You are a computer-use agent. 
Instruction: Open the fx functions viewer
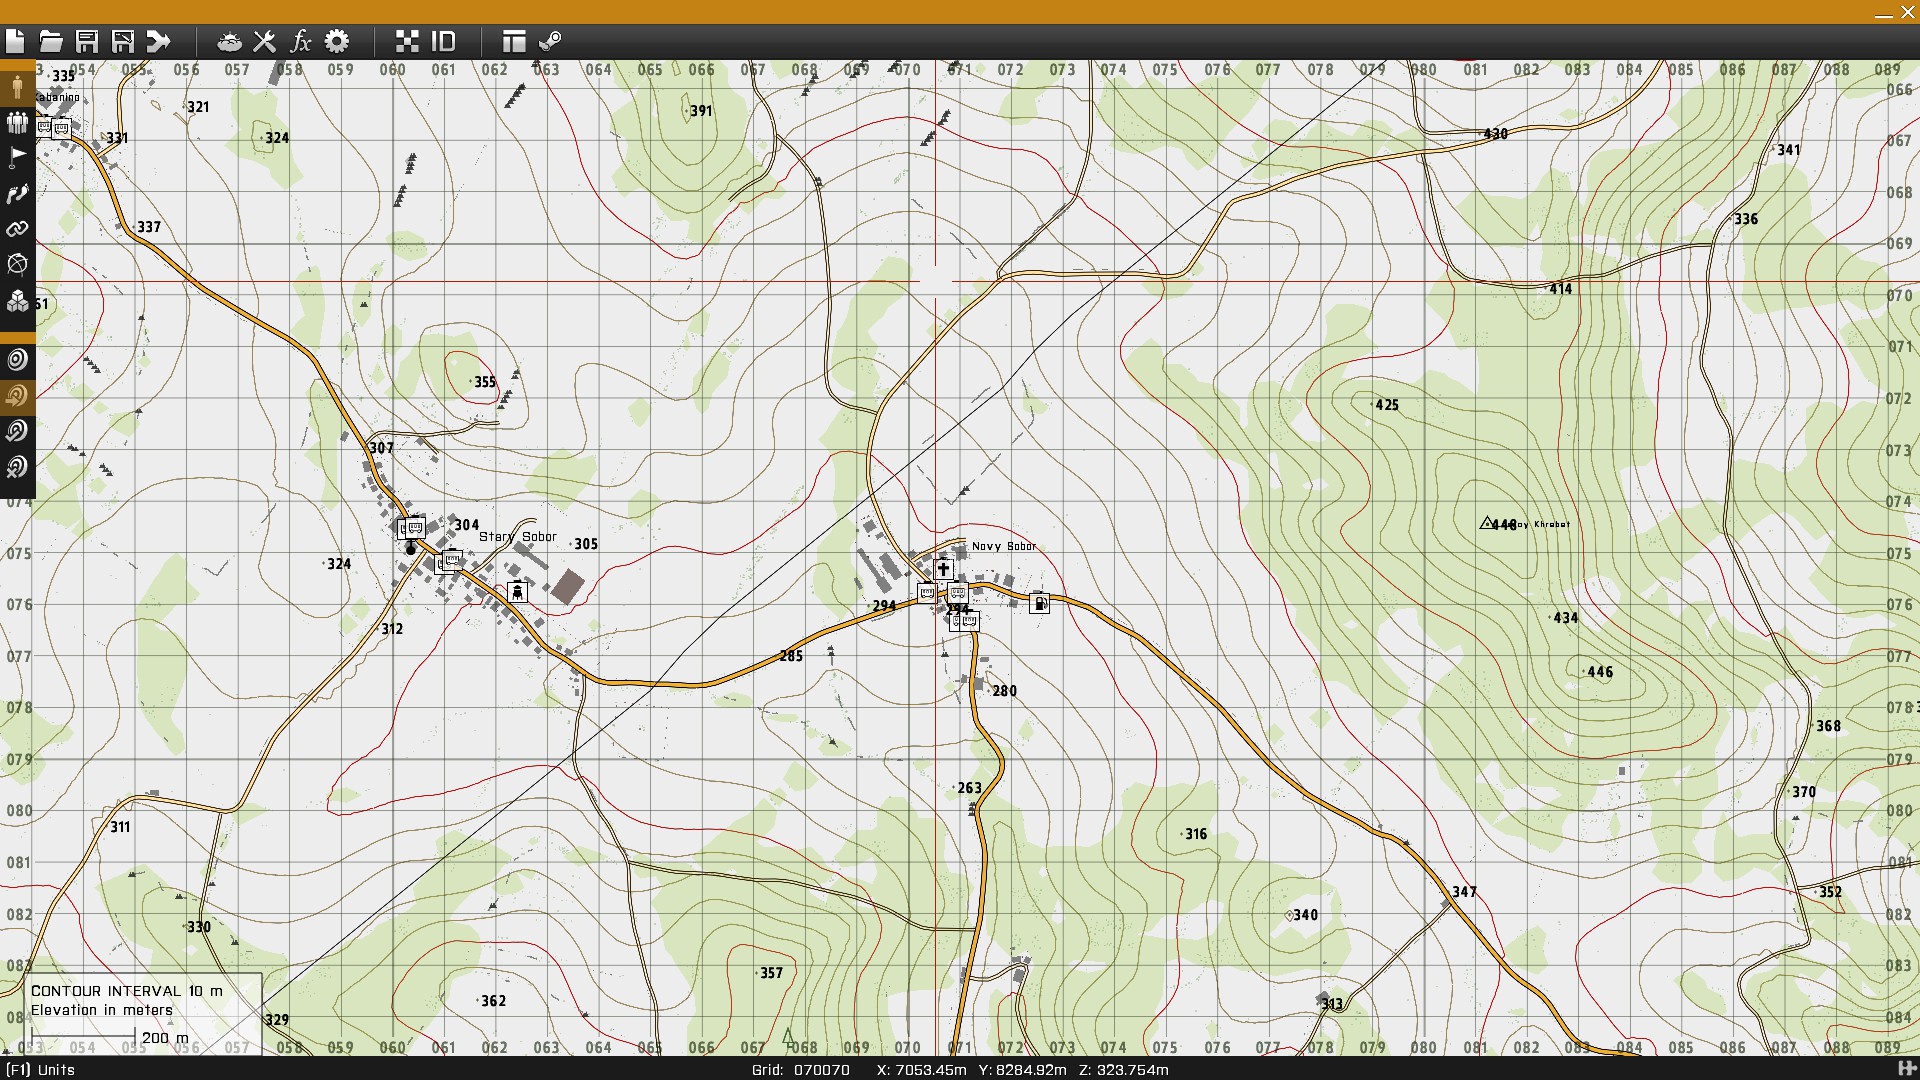[301, 41]
